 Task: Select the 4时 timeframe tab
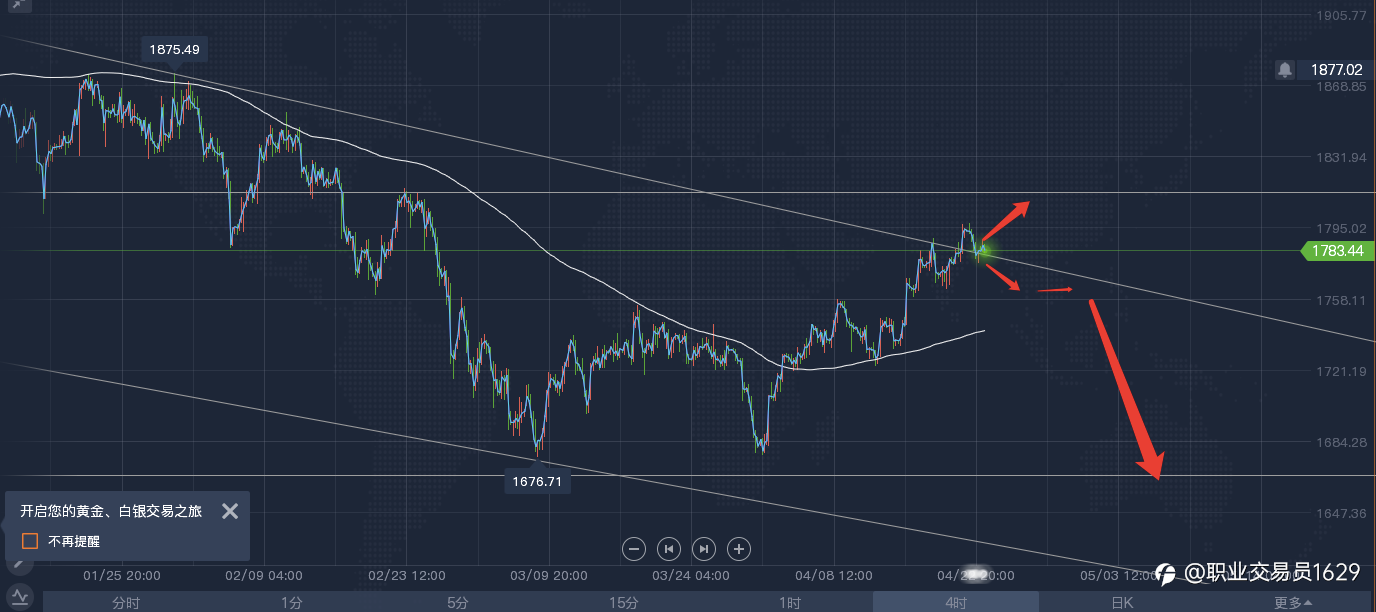[x=955, y=602]
